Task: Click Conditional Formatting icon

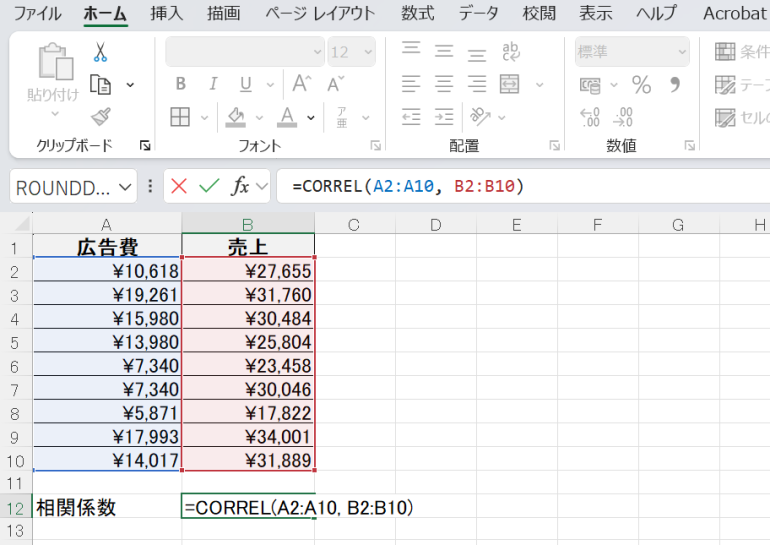Action: (x=725, y=52)
